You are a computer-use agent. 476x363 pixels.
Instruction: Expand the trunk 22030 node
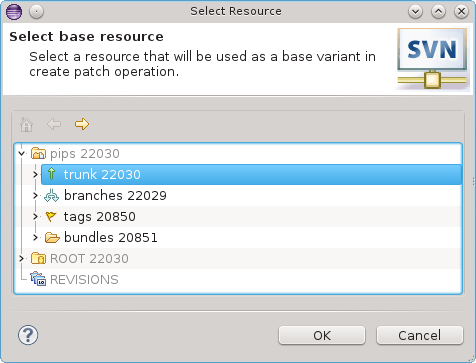35,174
